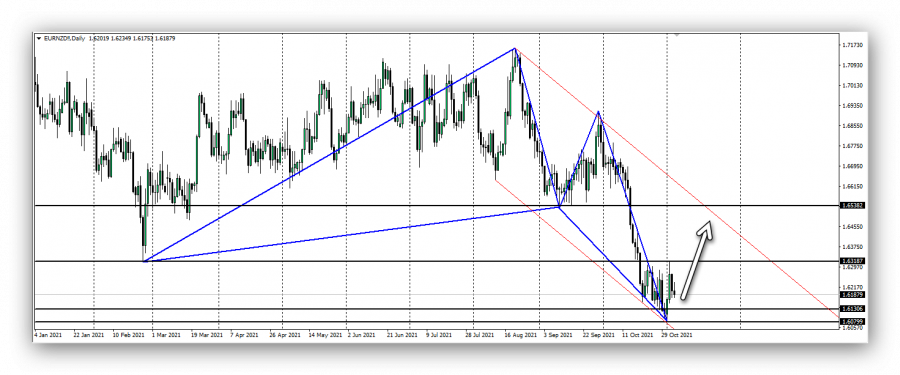Click the 1.66150 price scale value
The image size is (900, 375).
point(853,187)
